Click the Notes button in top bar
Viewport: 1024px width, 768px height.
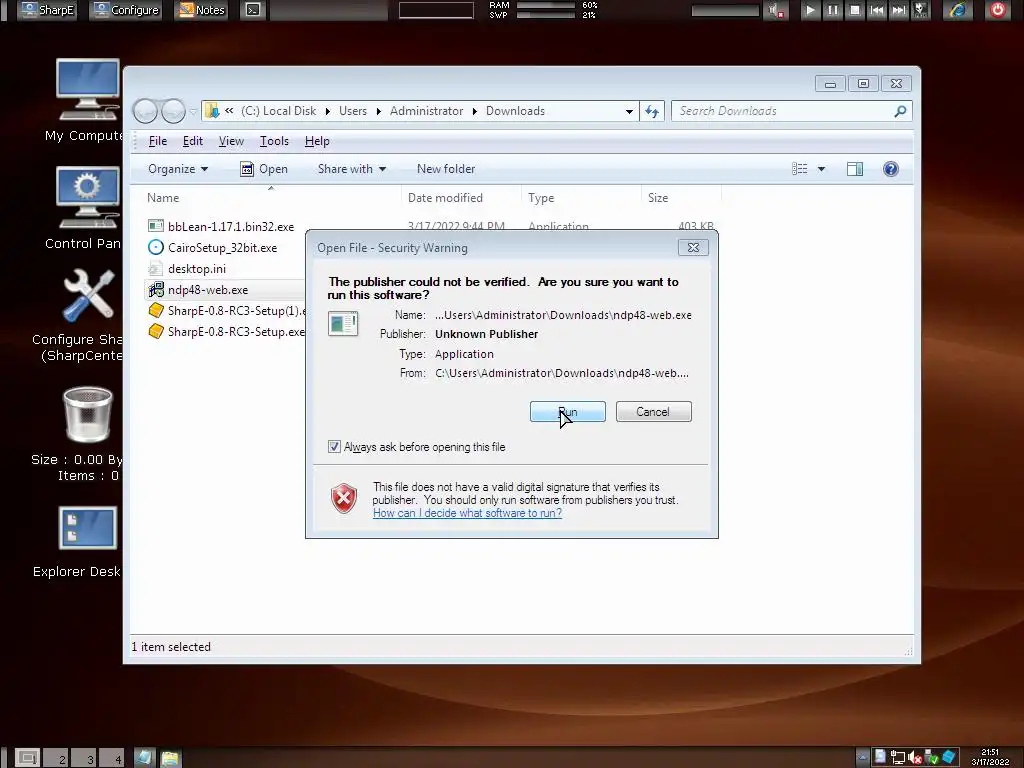tap(202, 10)
